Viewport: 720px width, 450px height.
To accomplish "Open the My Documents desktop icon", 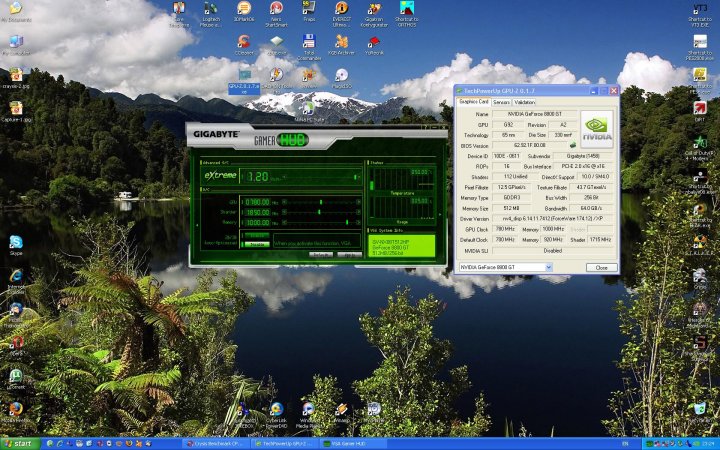I will point(16,9).
